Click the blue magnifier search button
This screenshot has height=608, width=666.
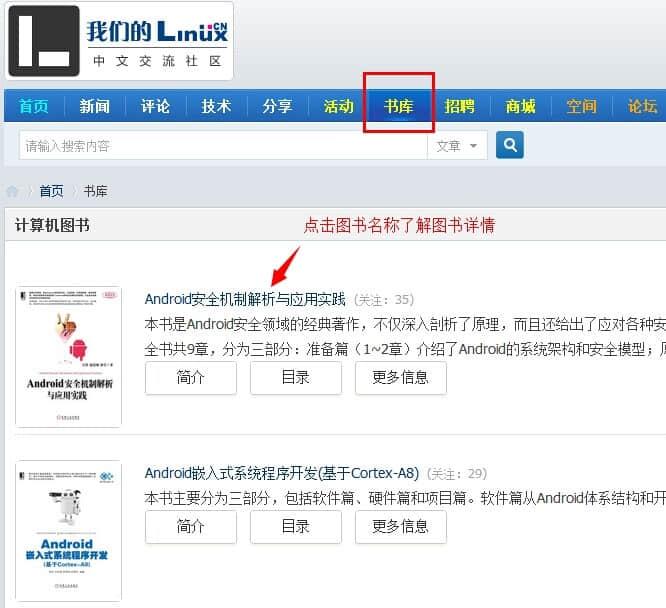coord(509,145)
